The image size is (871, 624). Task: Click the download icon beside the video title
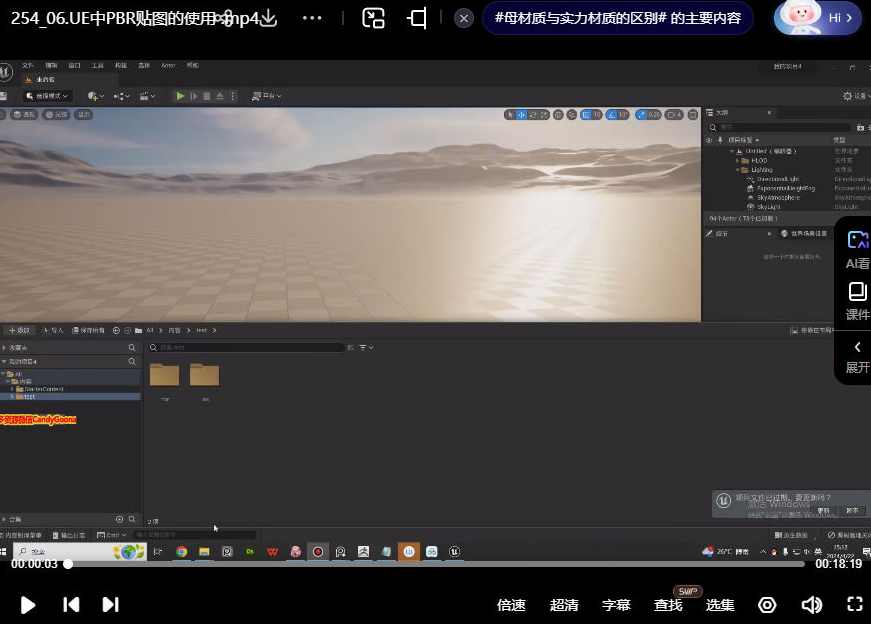point(267,17)
